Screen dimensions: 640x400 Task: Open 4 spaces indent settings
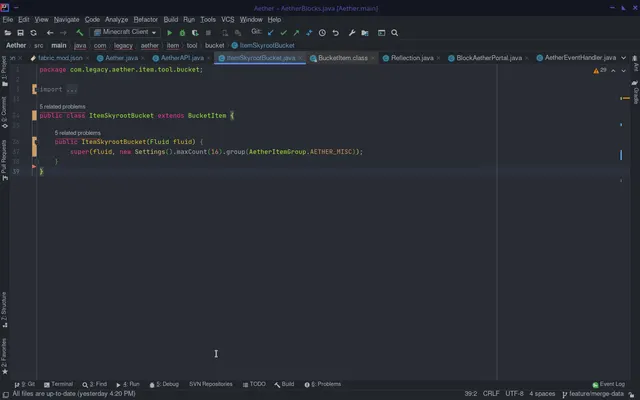coord(542,393)
